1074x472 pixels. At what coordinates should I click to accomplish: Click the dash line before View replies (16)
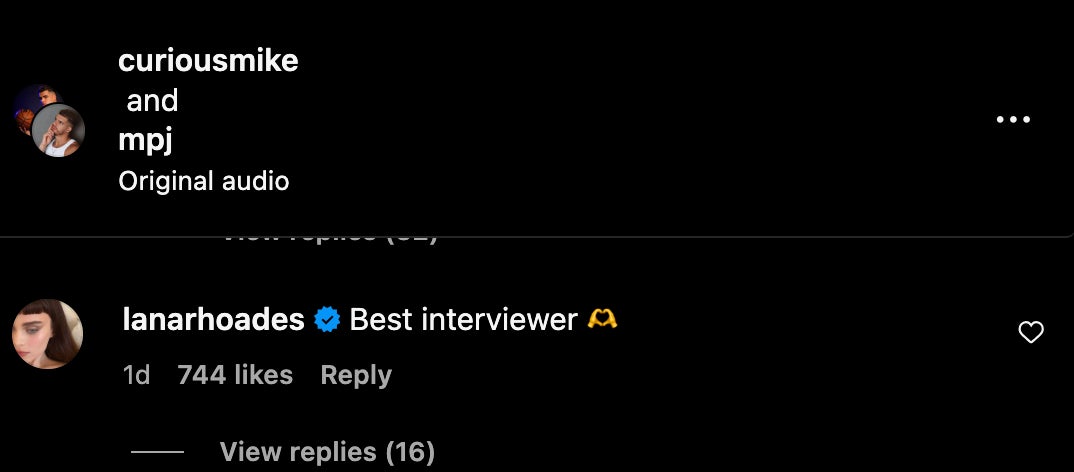157,452
